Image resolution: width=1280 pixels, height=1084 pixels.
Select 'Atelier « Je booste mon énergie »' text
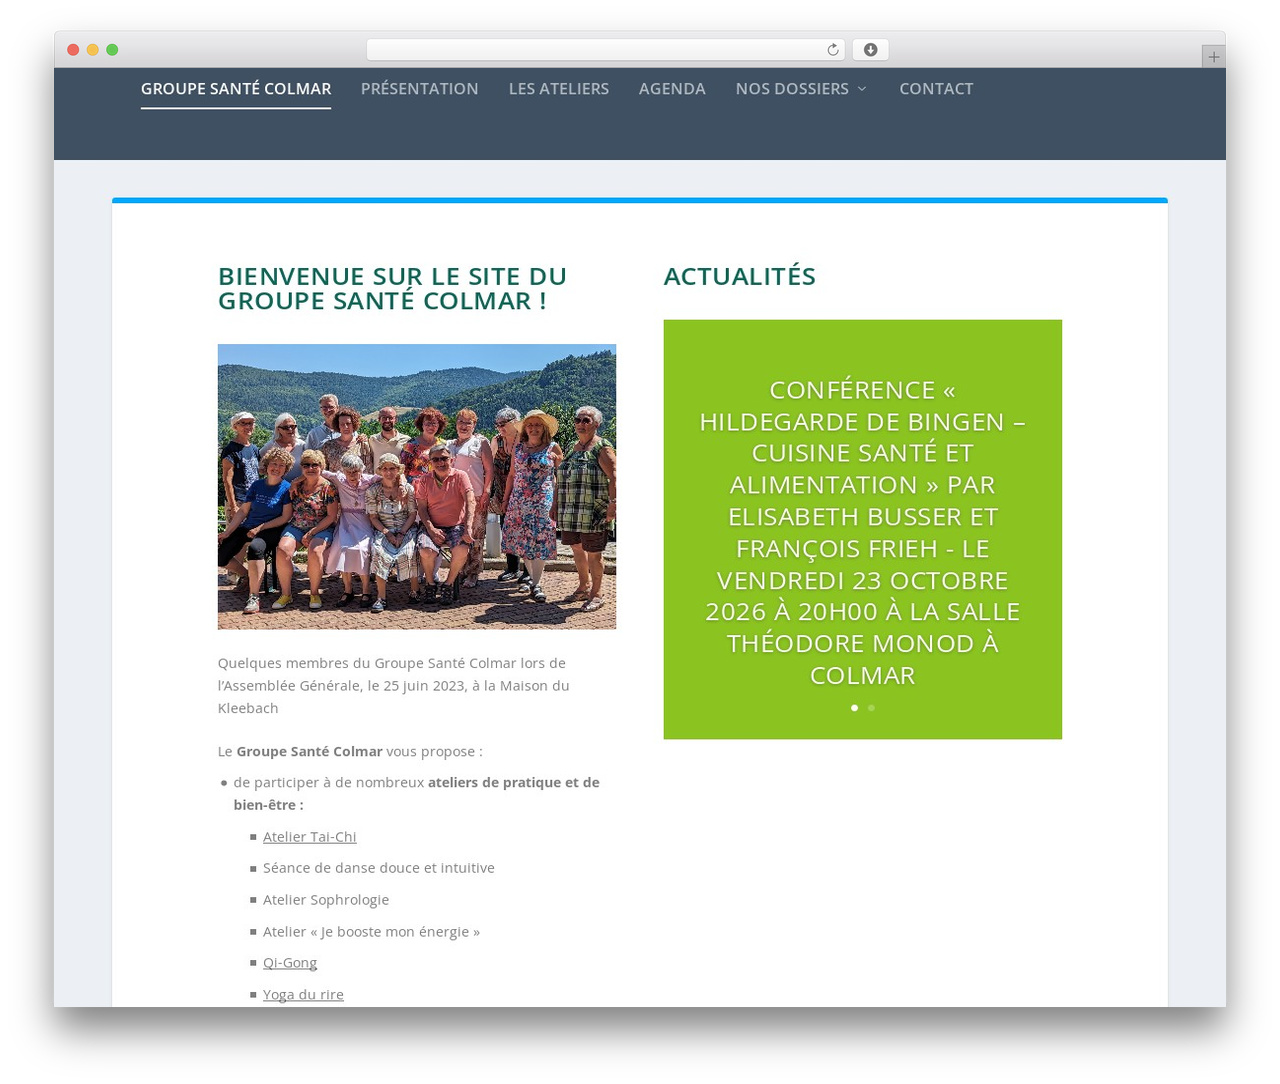point(371,932)
